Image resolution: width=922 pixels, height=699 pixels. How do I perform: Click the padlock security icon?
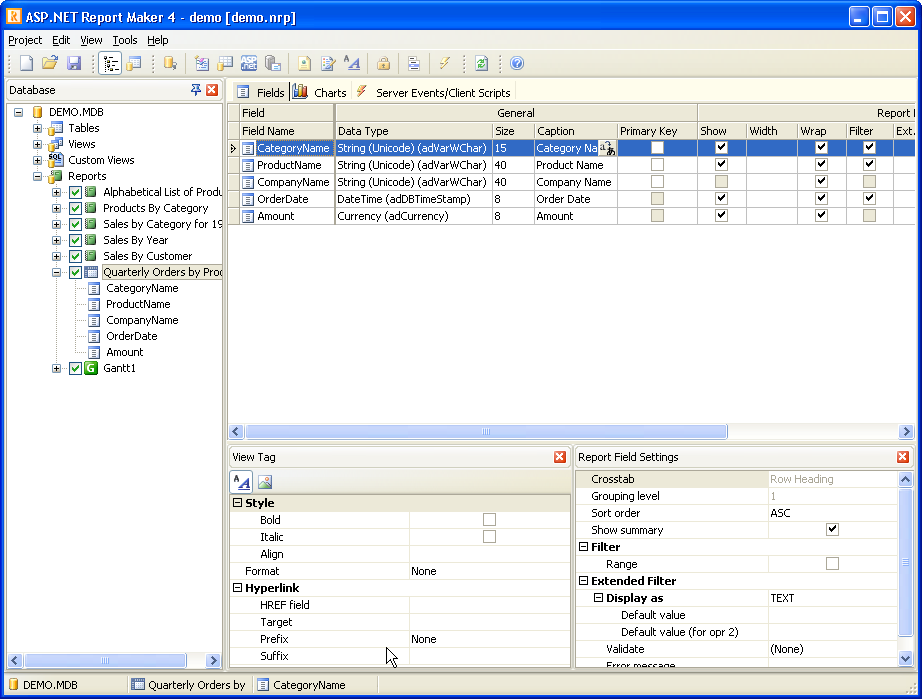(383, 63)
